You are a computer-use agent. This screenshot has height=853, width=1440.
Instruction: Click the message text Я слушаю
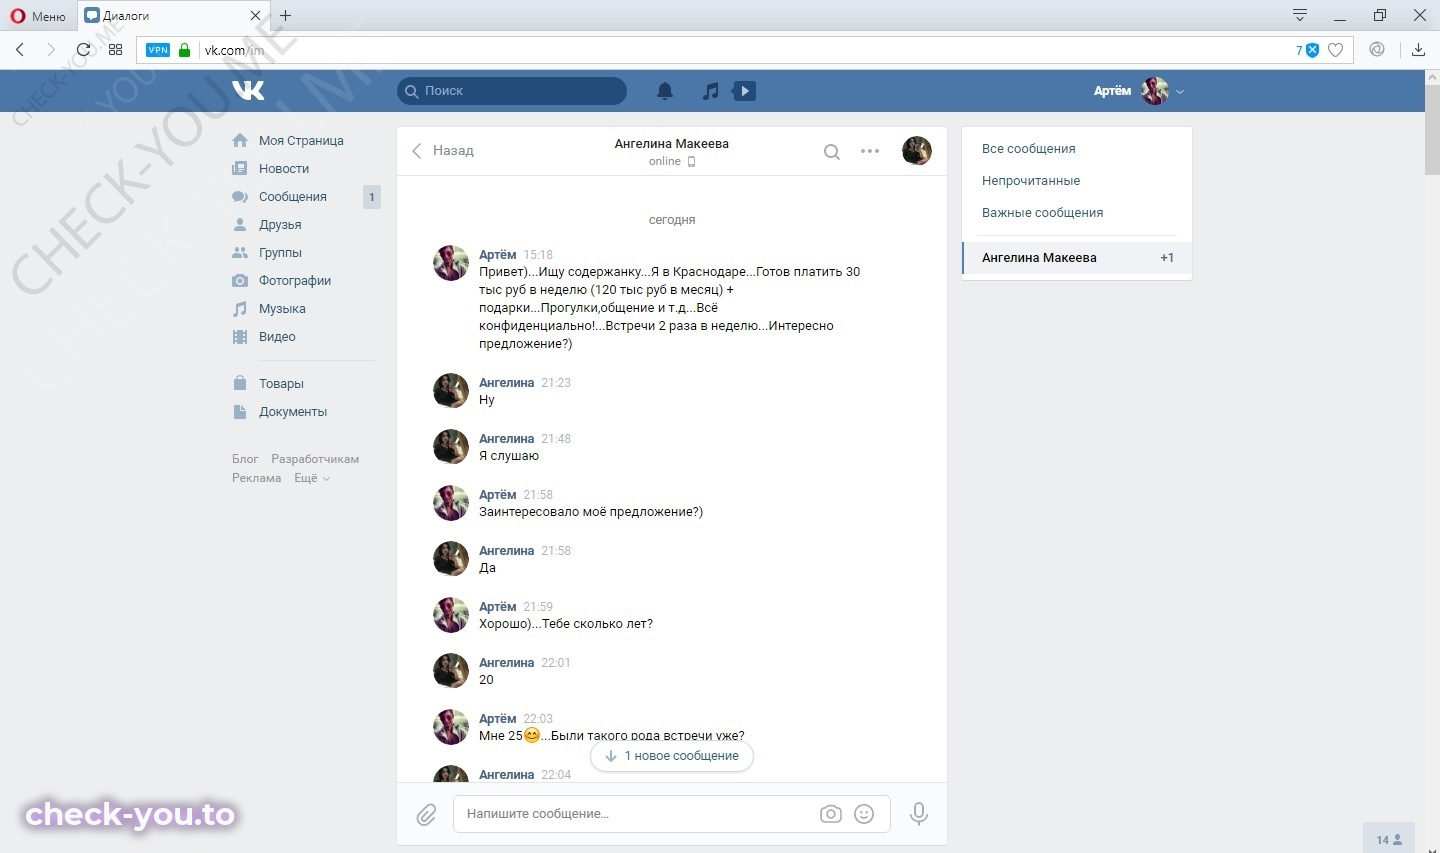point(509,456)
